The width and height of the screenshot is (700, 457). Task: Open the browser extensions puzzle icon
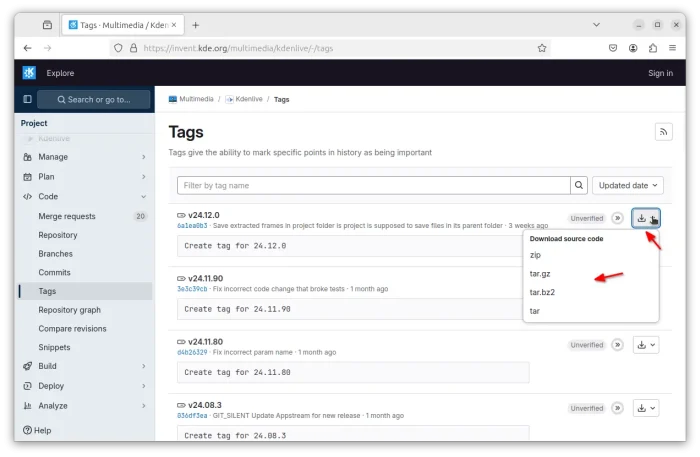(x=653, y=48)
